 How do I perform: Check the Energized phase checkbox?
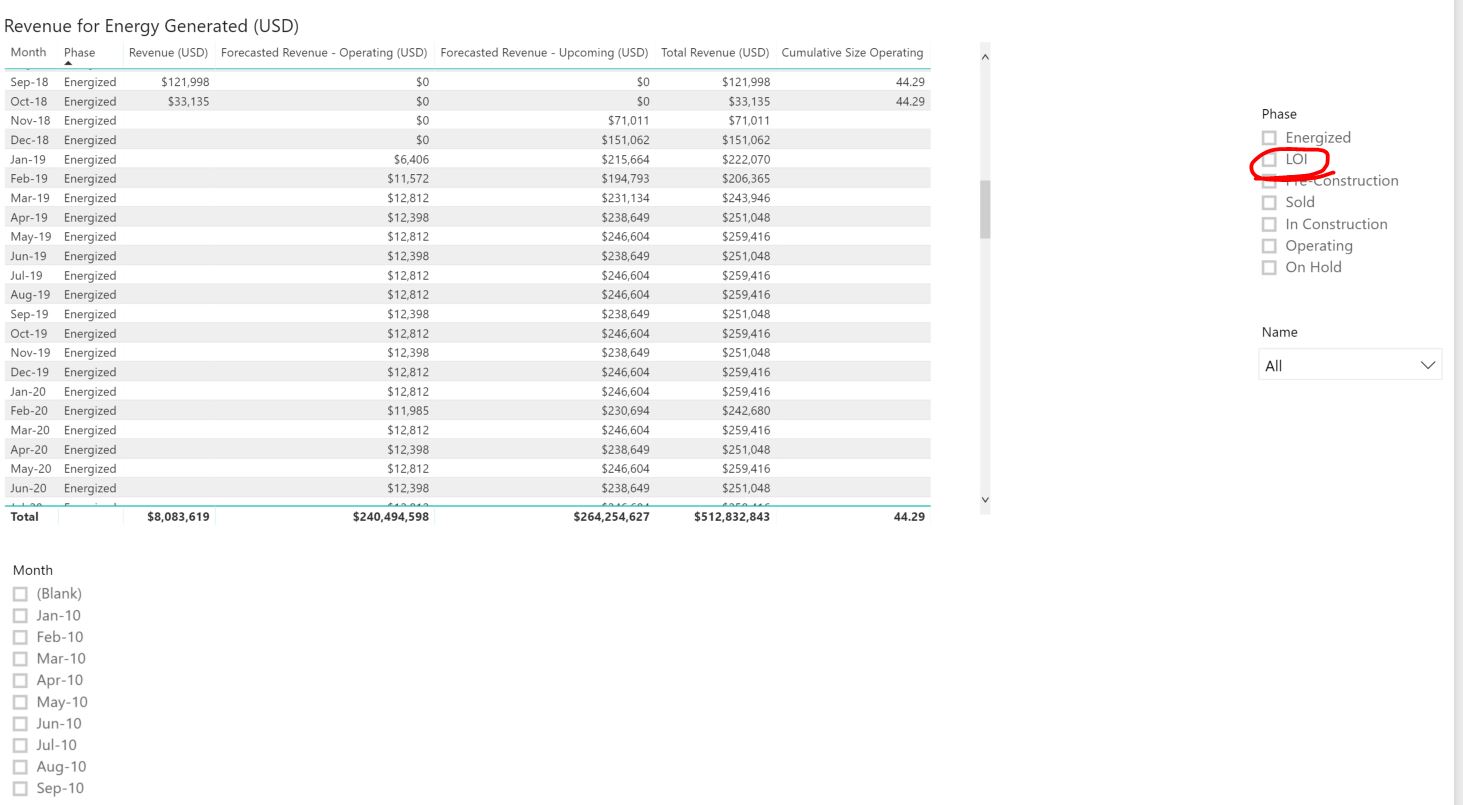pyautogui.click(x=1269, y=138)
